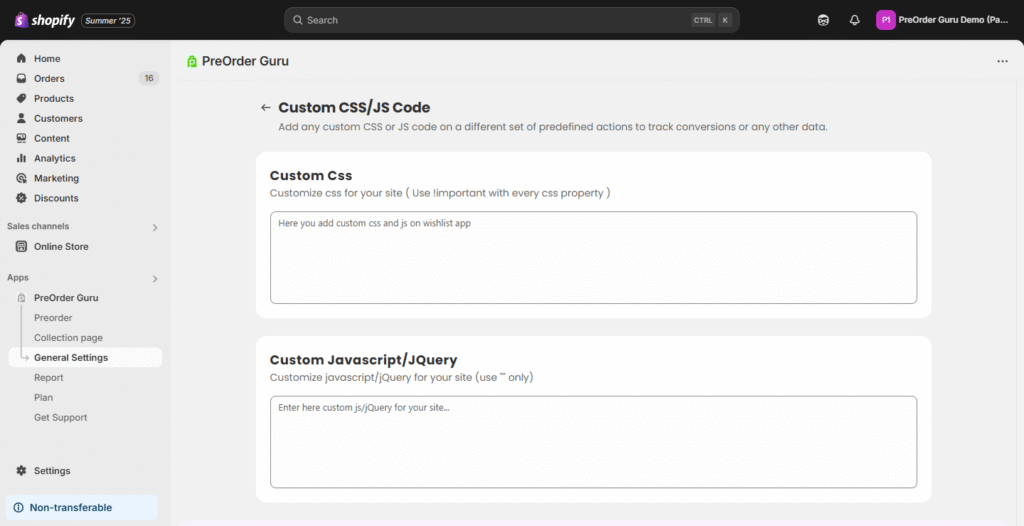Click the Settings gear icon in the sidebar
The width and height of the screenshot is (1024, 526).
[x=21, y=471]
